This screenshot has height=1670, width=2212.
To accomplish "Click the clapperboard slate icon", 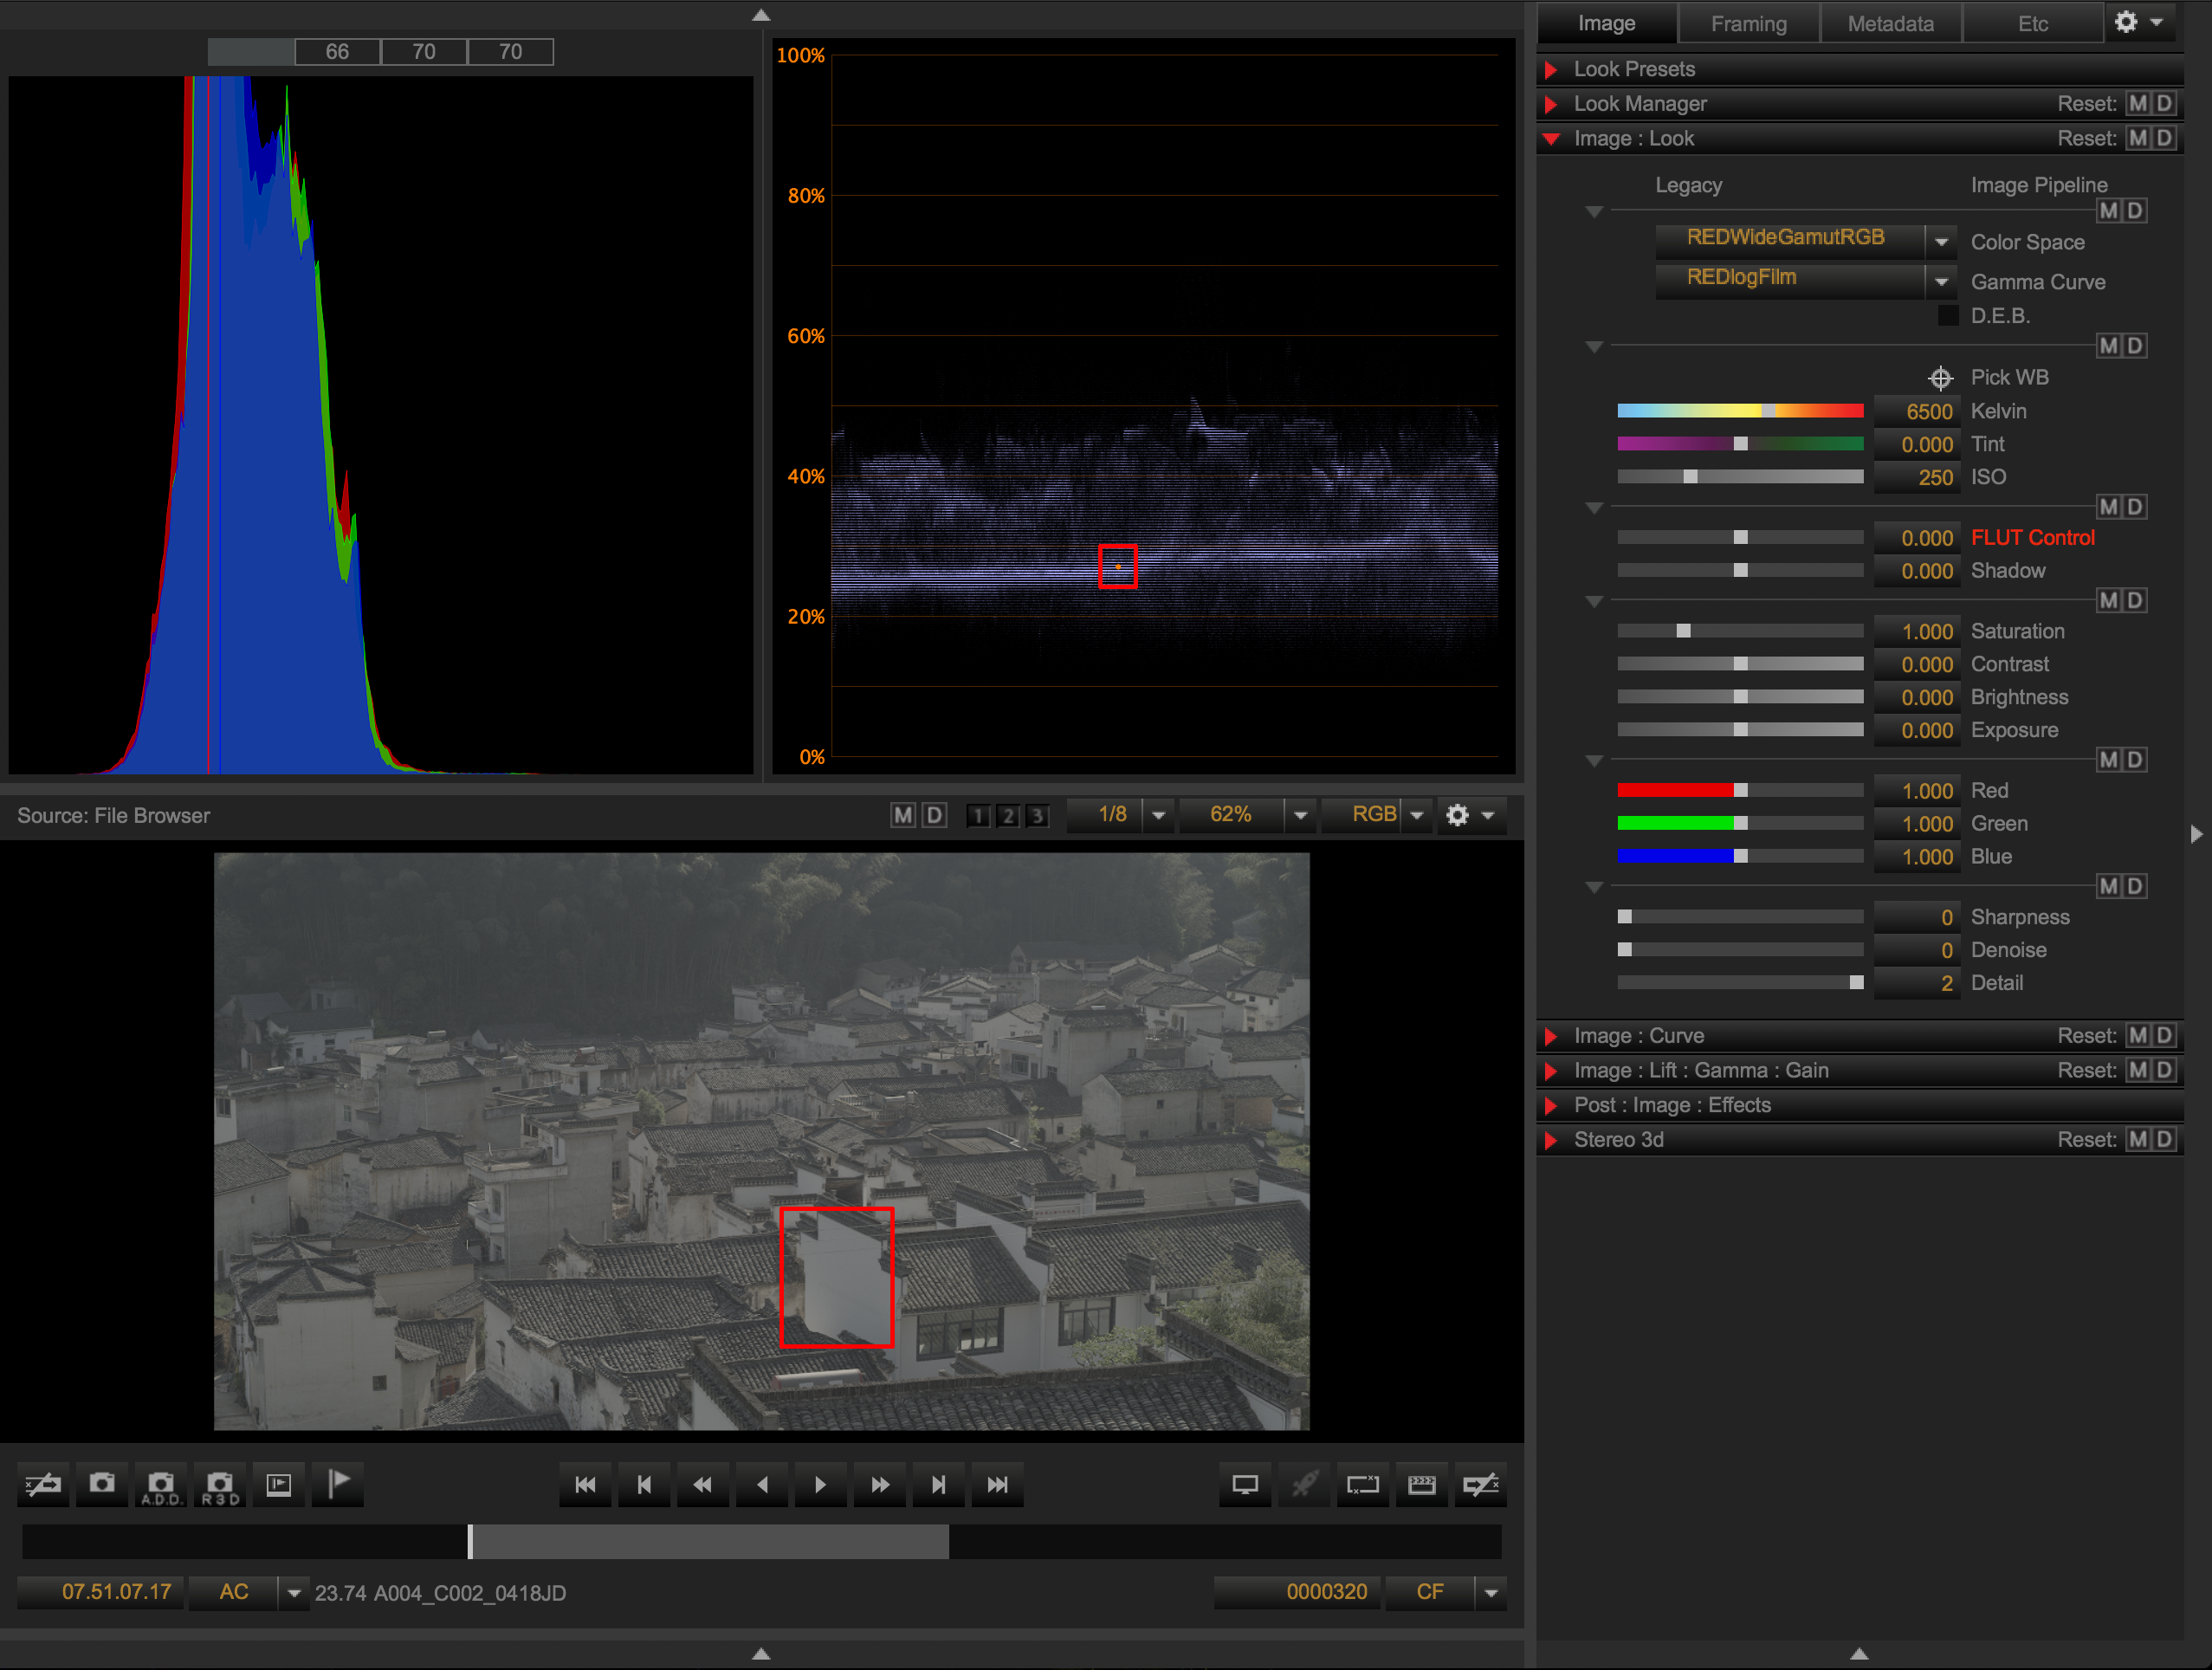I will 1421,1485.
